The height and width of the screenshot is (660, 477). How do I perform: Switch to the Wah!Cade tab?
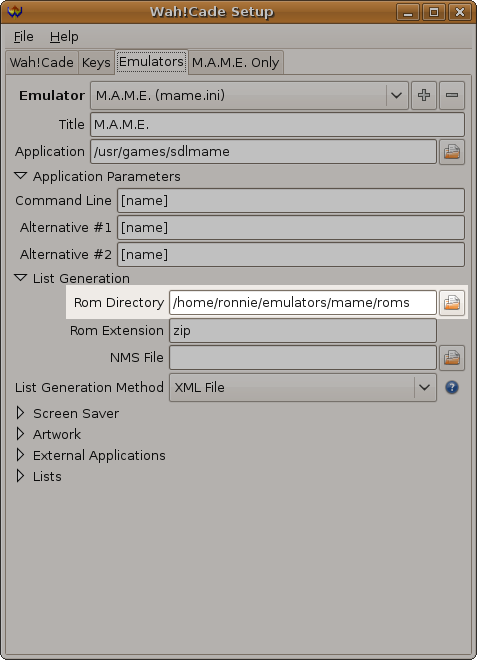42,62
